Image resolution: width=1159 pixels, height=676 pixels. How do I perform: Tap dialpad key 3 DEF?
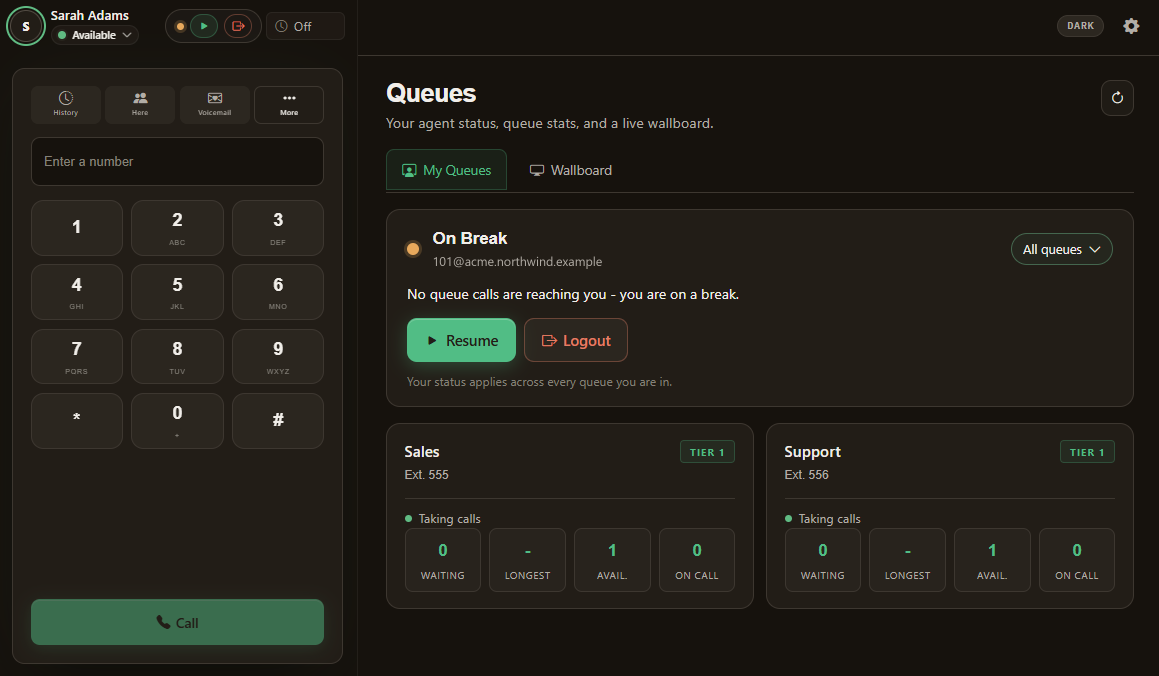[278, 228]
